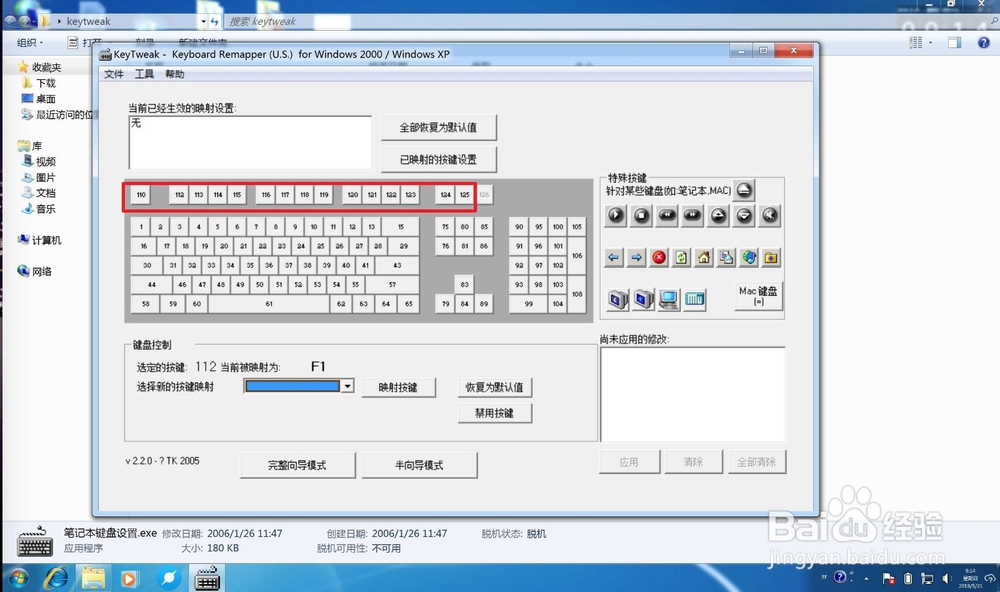Open the file explorer taskbar icon
Screen dimensions: 1000x592
pyautogui.click(x=93, y=578)
